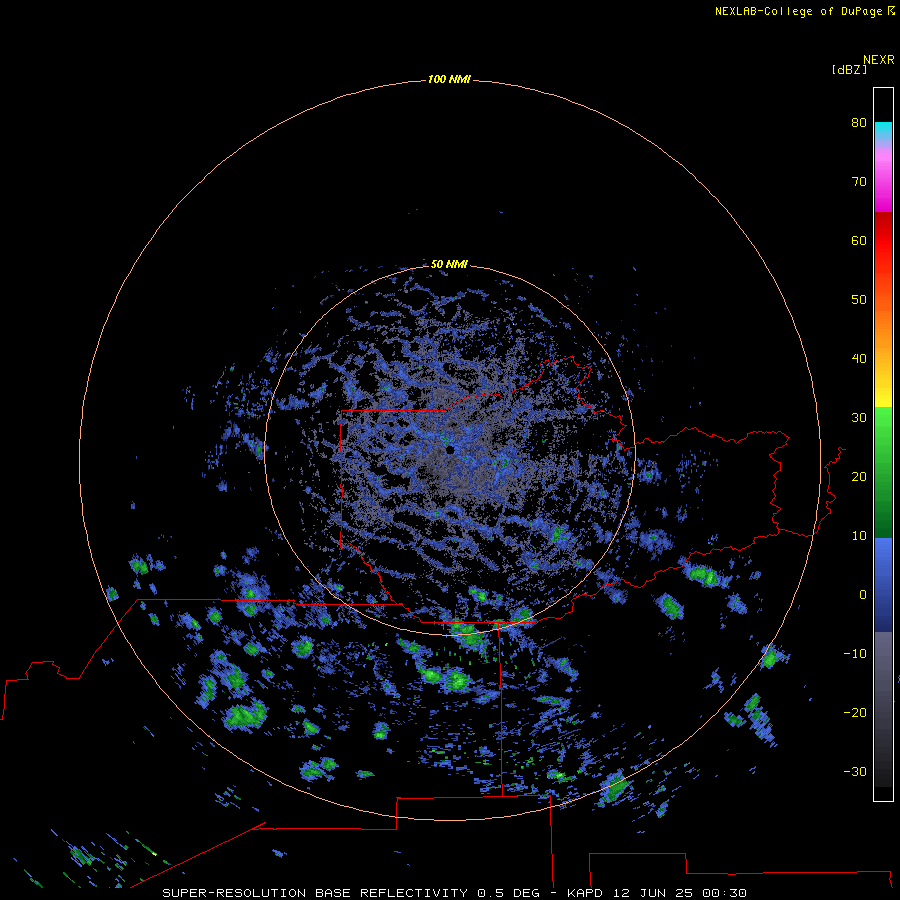Viewport: 900px width, 900px height.
Task: Click the red segment of the color bar
Action: point(883,241)
